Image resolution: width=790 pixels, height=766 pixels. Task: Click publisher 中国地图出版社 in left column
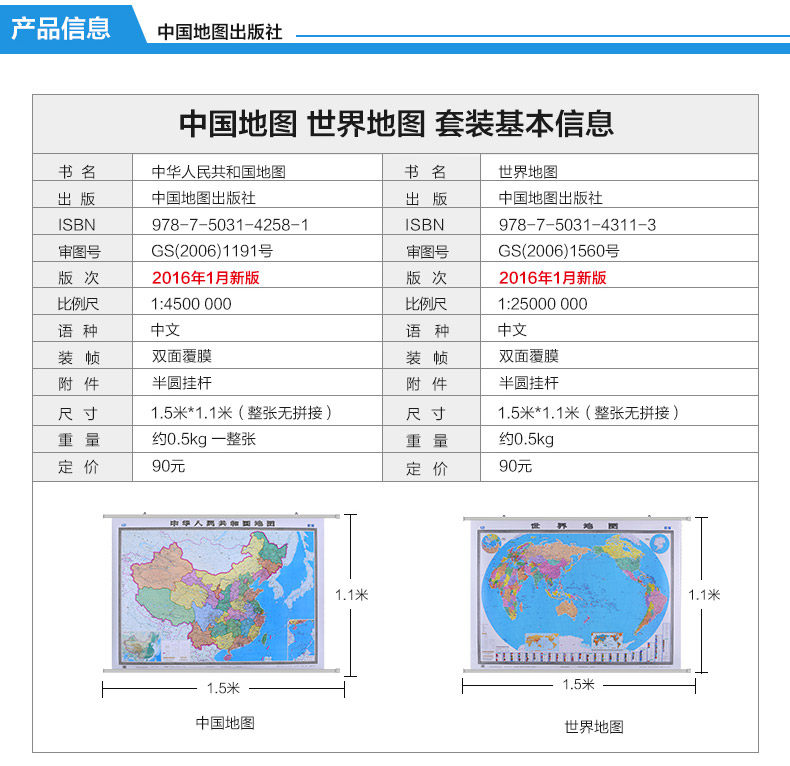click(x=204, y=198)
